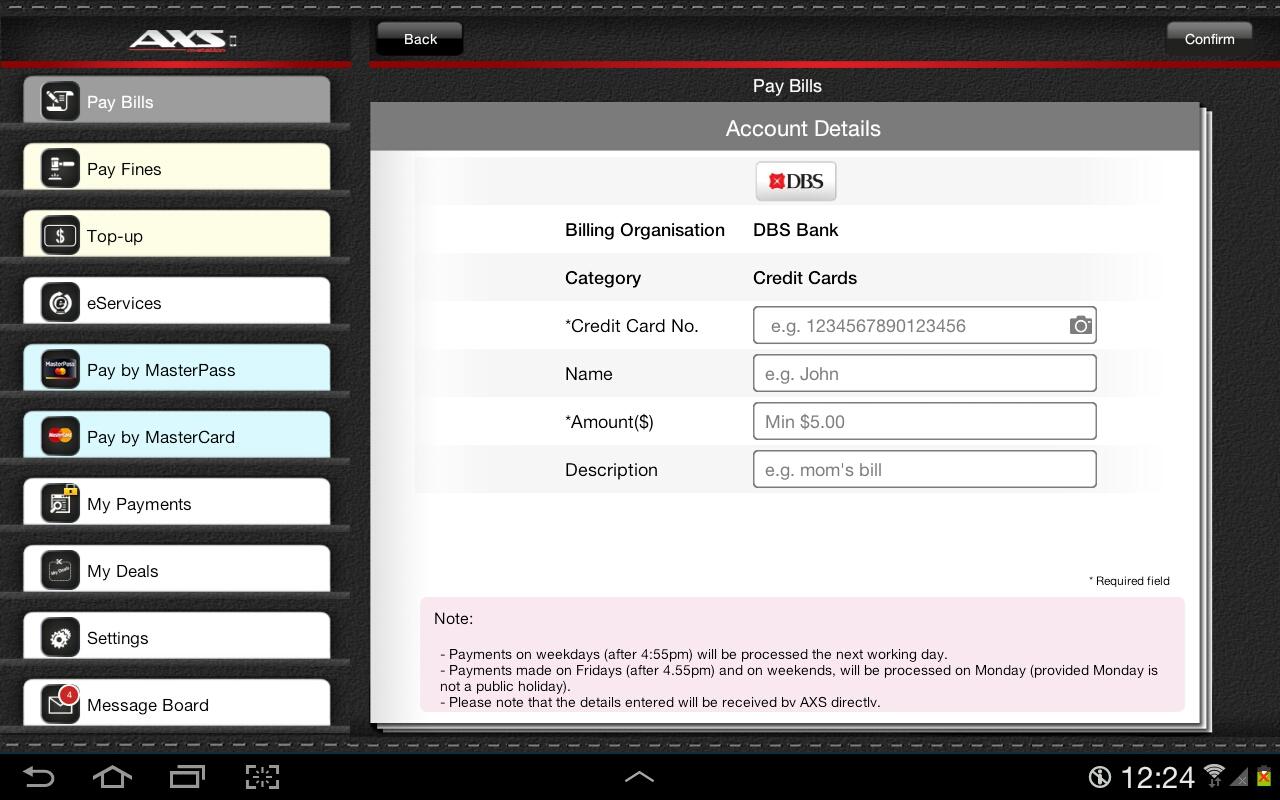Click the camera icon to scan credit card
This screenshot has width=1280, height=800.
tap(1080, 325)
